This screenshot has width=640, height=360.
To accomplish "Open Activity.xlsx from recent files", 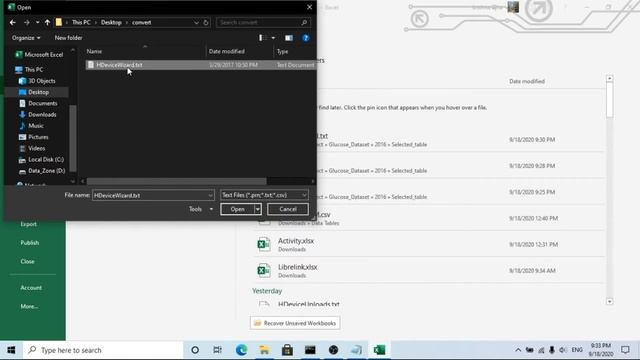I will (428, 244).
